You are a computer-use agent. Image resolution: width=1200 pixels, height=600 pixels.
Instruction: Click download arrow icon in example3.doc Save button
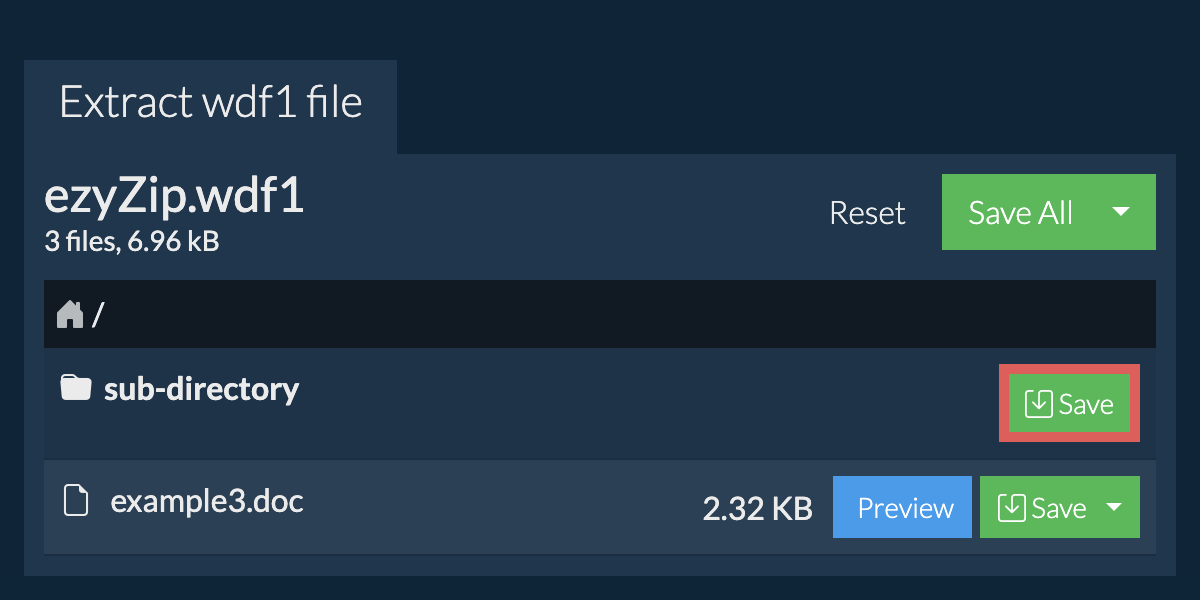point(1012,508)
